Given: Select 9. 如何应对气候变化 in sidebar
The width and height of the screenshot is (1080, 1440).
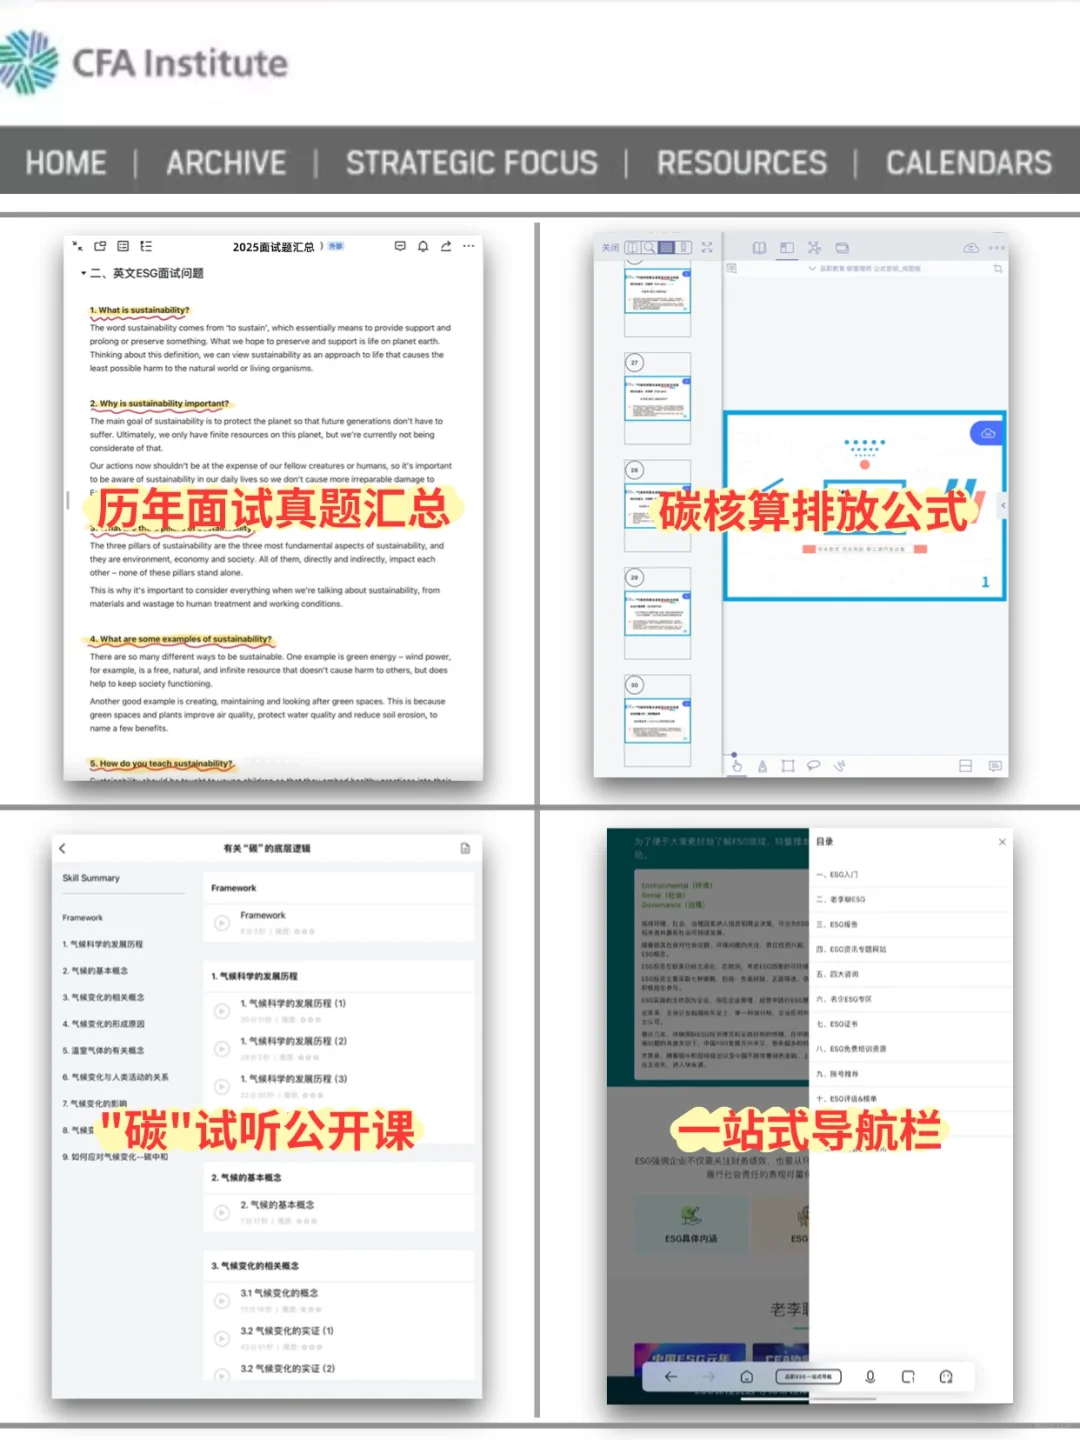Looking at the screenshot, I should point(115,1157).
